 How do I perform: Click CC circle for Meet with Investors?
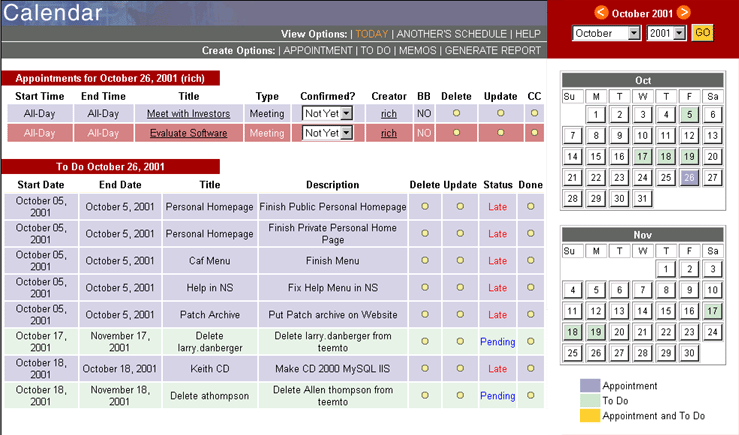[534, 113]
